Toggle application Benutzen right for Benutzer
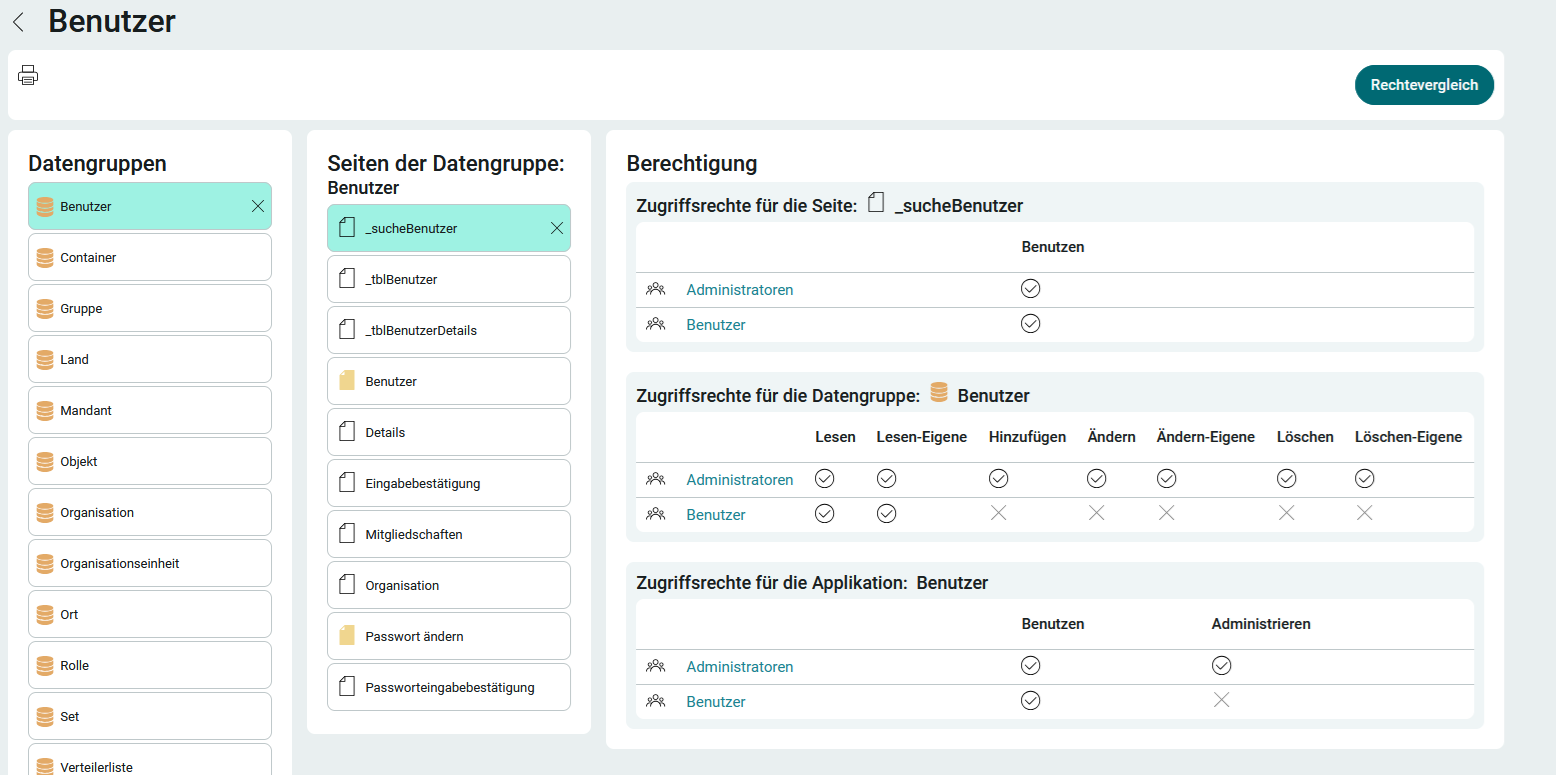Screen dimensions: 1556x775 (x=1031, y=701)
